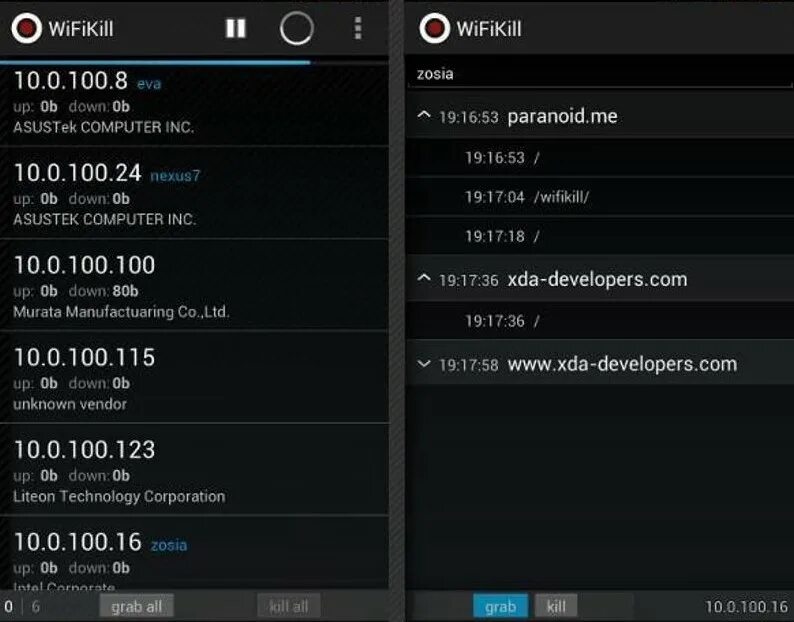Expand the www.xda-developers.com chevron

(x=424, y=364)
